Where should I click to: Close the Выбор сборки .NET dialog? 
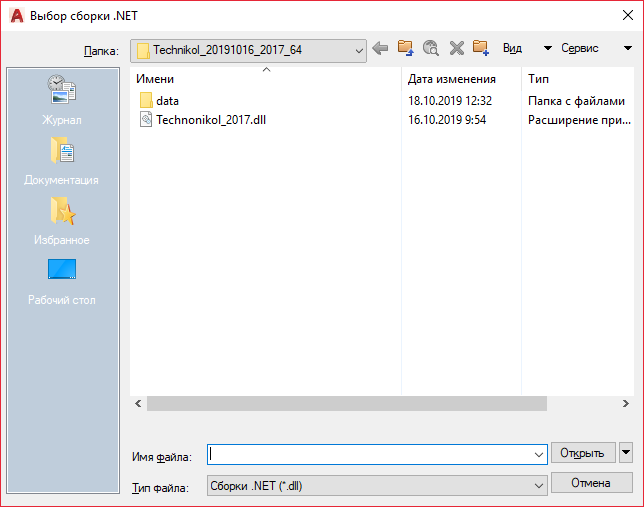628,16
